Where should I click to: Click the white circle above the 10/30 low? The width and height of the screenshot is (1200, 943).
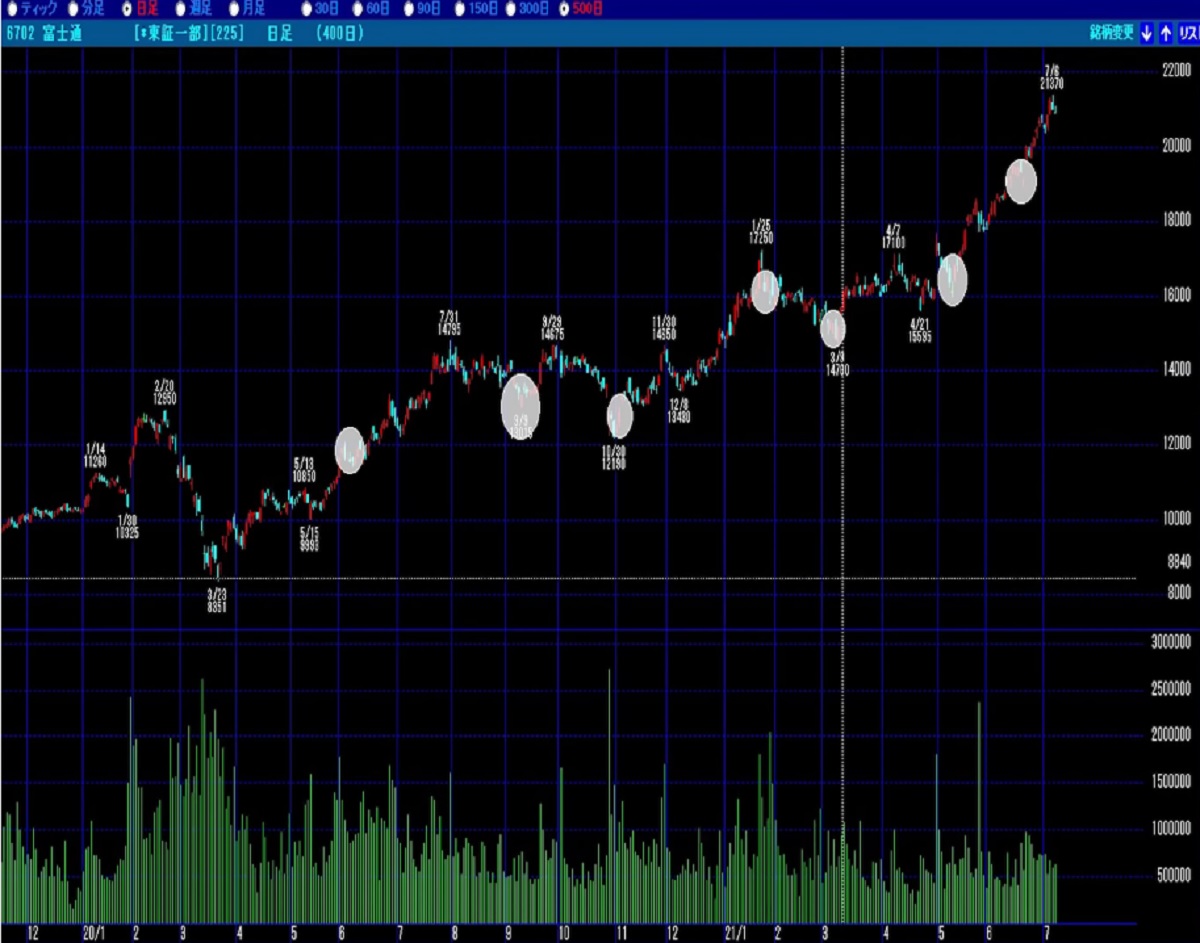pyautogui.click(x=620, y=416)
